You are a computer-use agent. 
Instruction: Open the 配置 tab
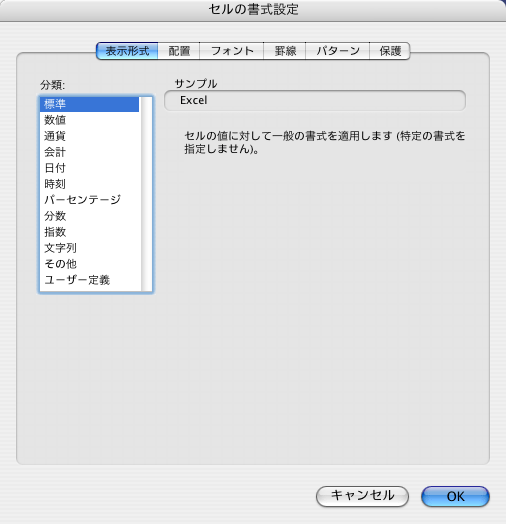click(x=179, y=51)
